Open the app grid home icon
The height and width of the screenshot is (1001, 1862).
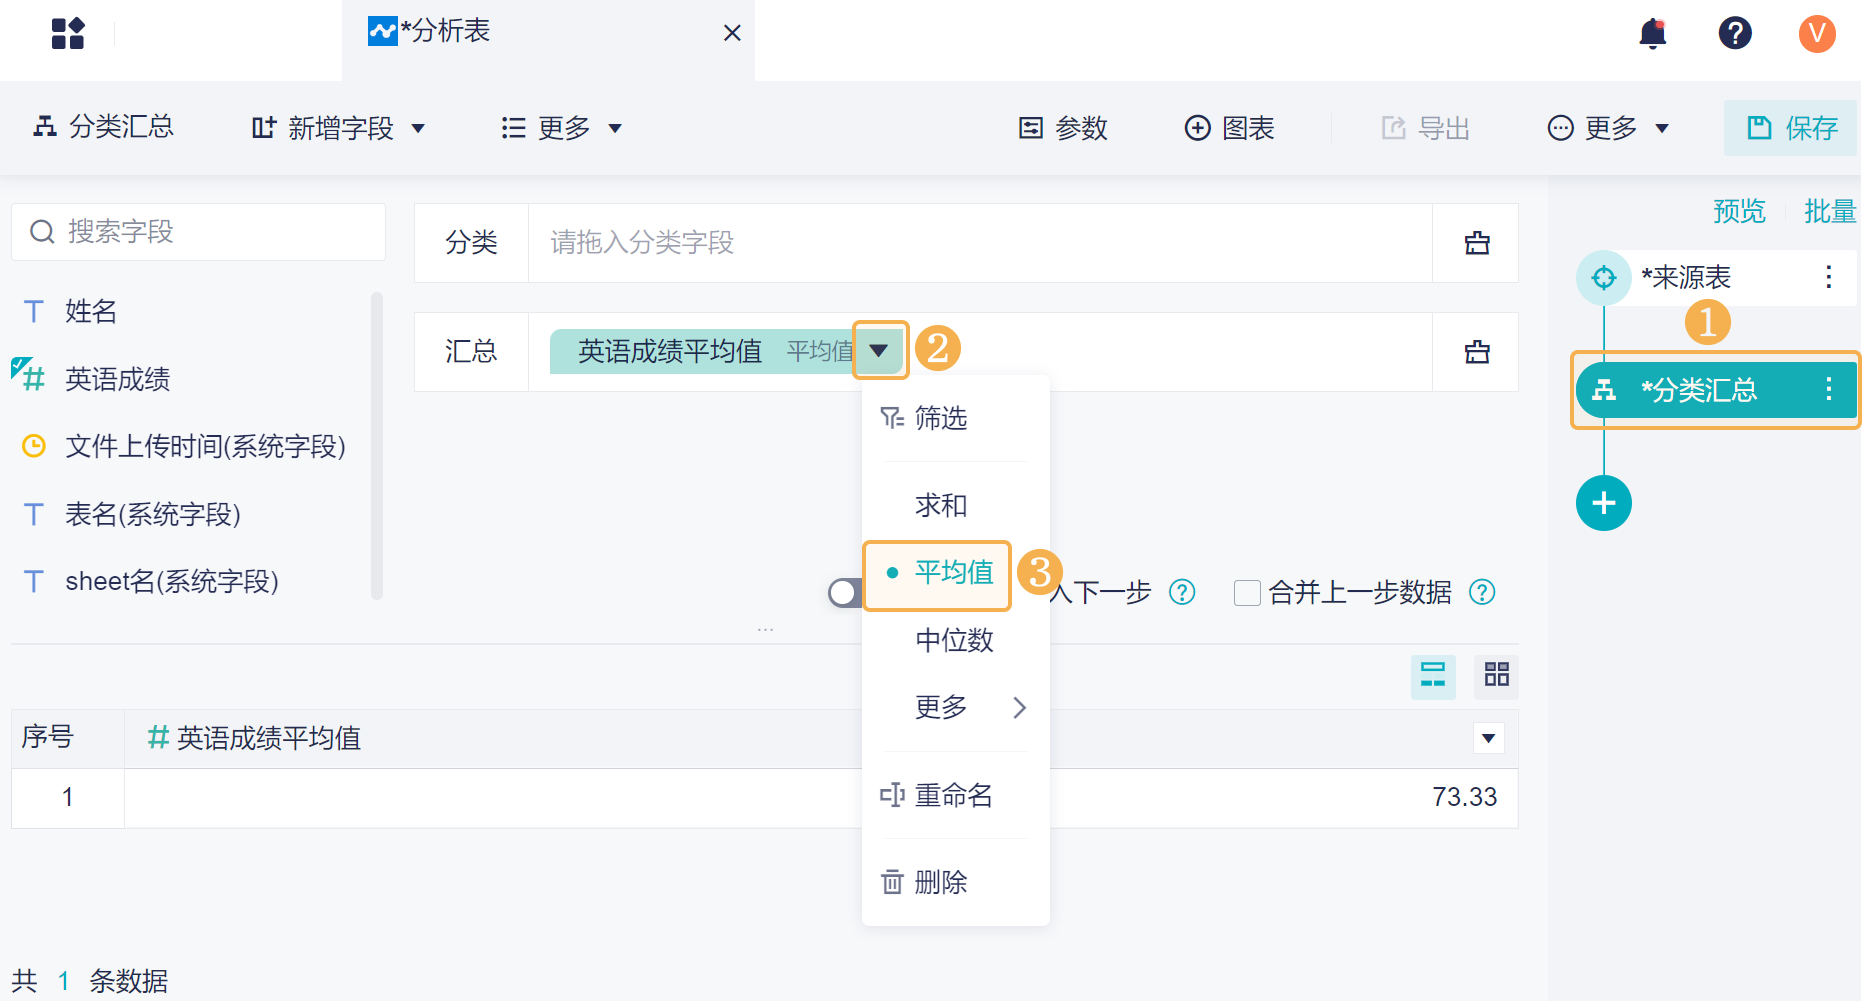(x=68, y=33)
